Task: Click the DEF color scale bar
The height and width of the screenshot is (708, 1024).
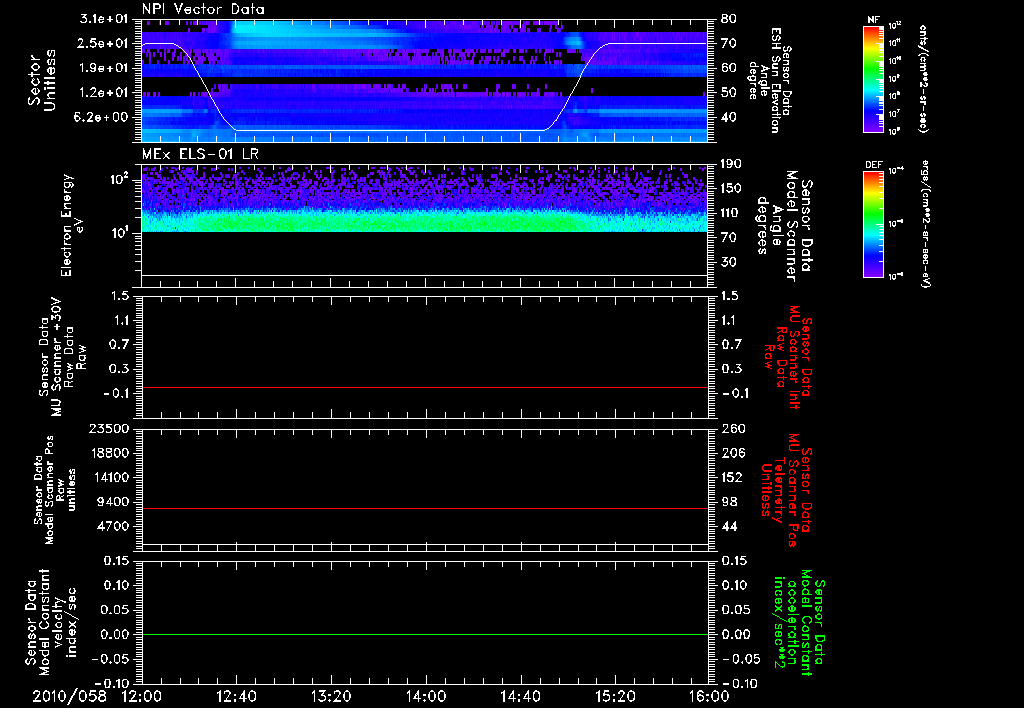Action: click(x=873, y=223)
